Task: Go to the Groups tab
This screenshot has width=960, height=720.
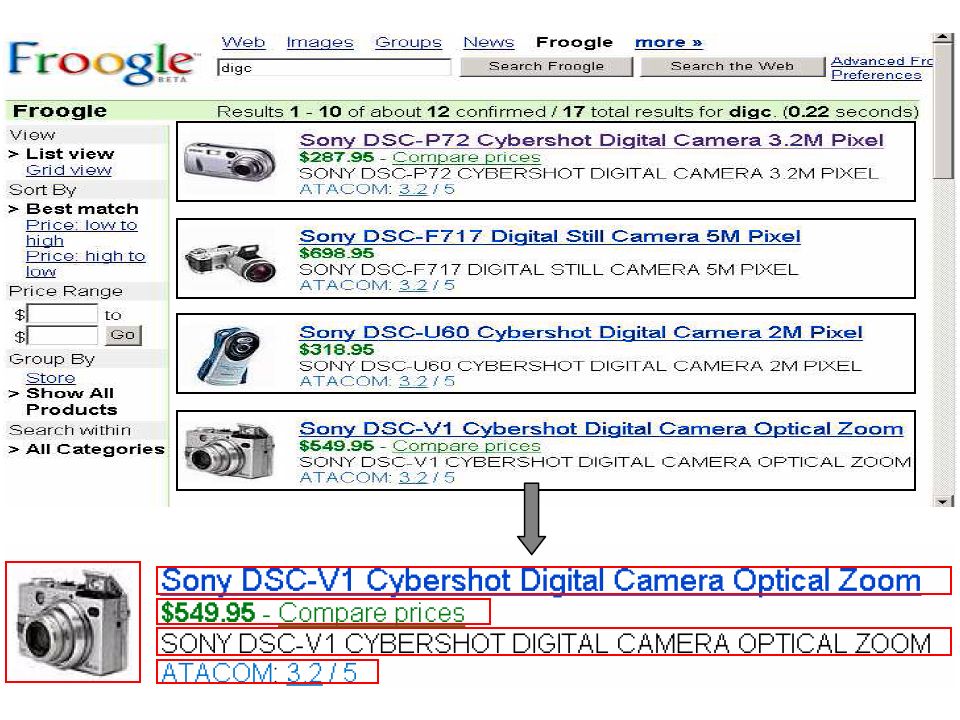Action: [408, 42]
